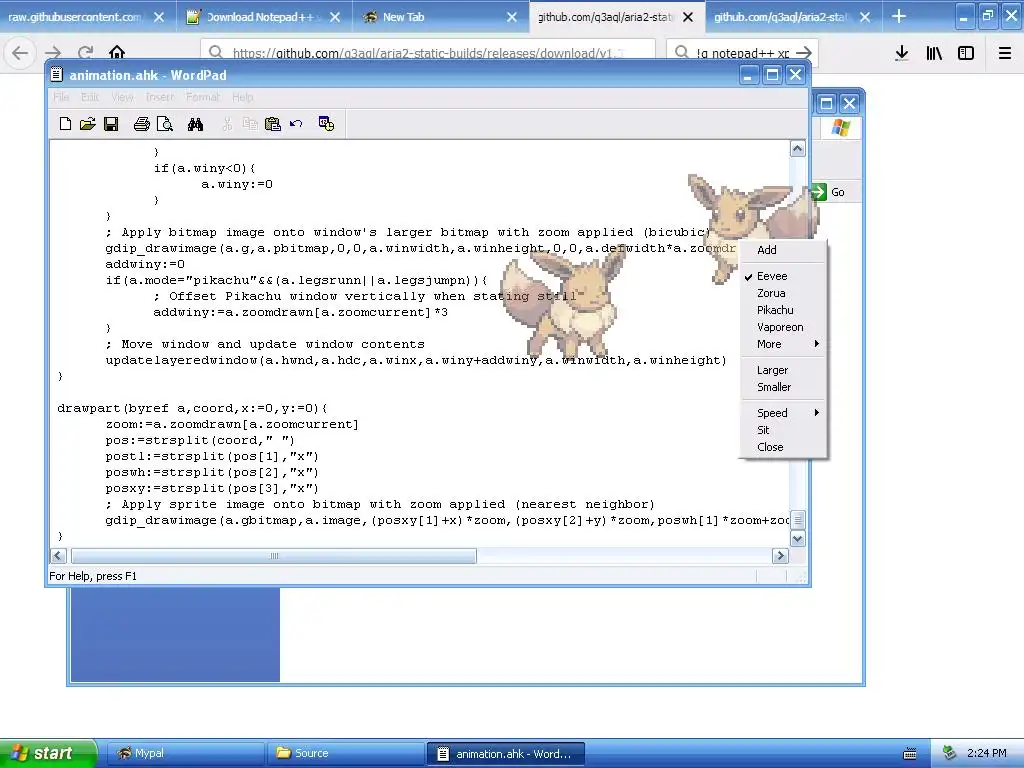Close the New Tab browser tab

click(x=512, y=17)
